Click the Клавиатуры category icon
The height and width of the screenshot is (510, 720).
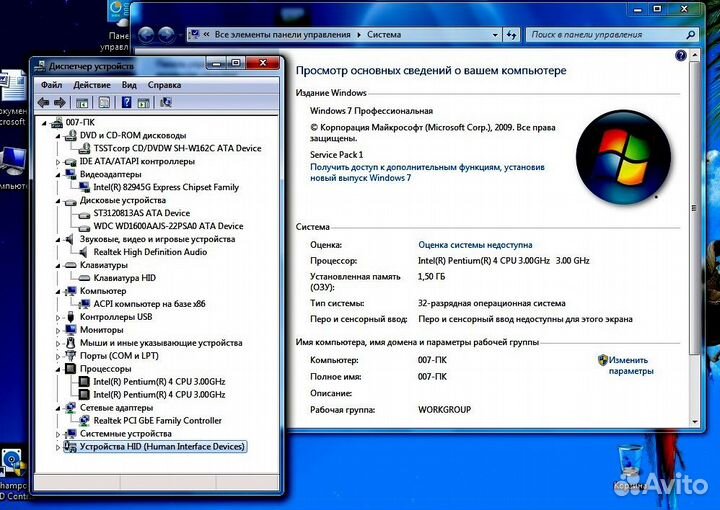[x=70, y=265]
